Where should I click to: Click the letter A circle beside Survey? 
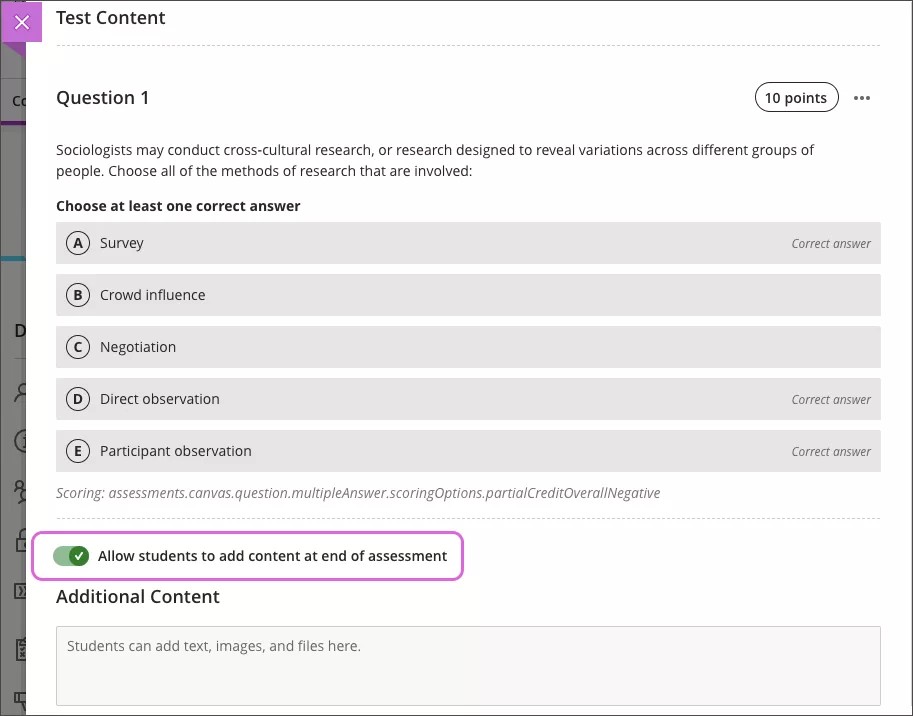[x=78, y=242]
